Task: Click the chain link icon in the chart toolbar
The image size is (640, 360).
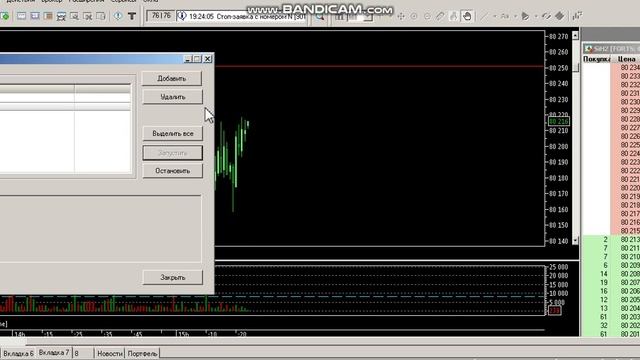Action: pos(546,16)
